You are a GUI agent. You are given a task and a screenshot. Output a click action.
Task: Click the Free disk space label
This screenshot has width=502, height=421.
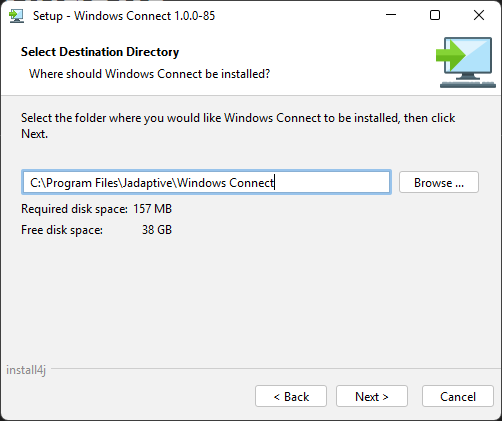point(62,230)
